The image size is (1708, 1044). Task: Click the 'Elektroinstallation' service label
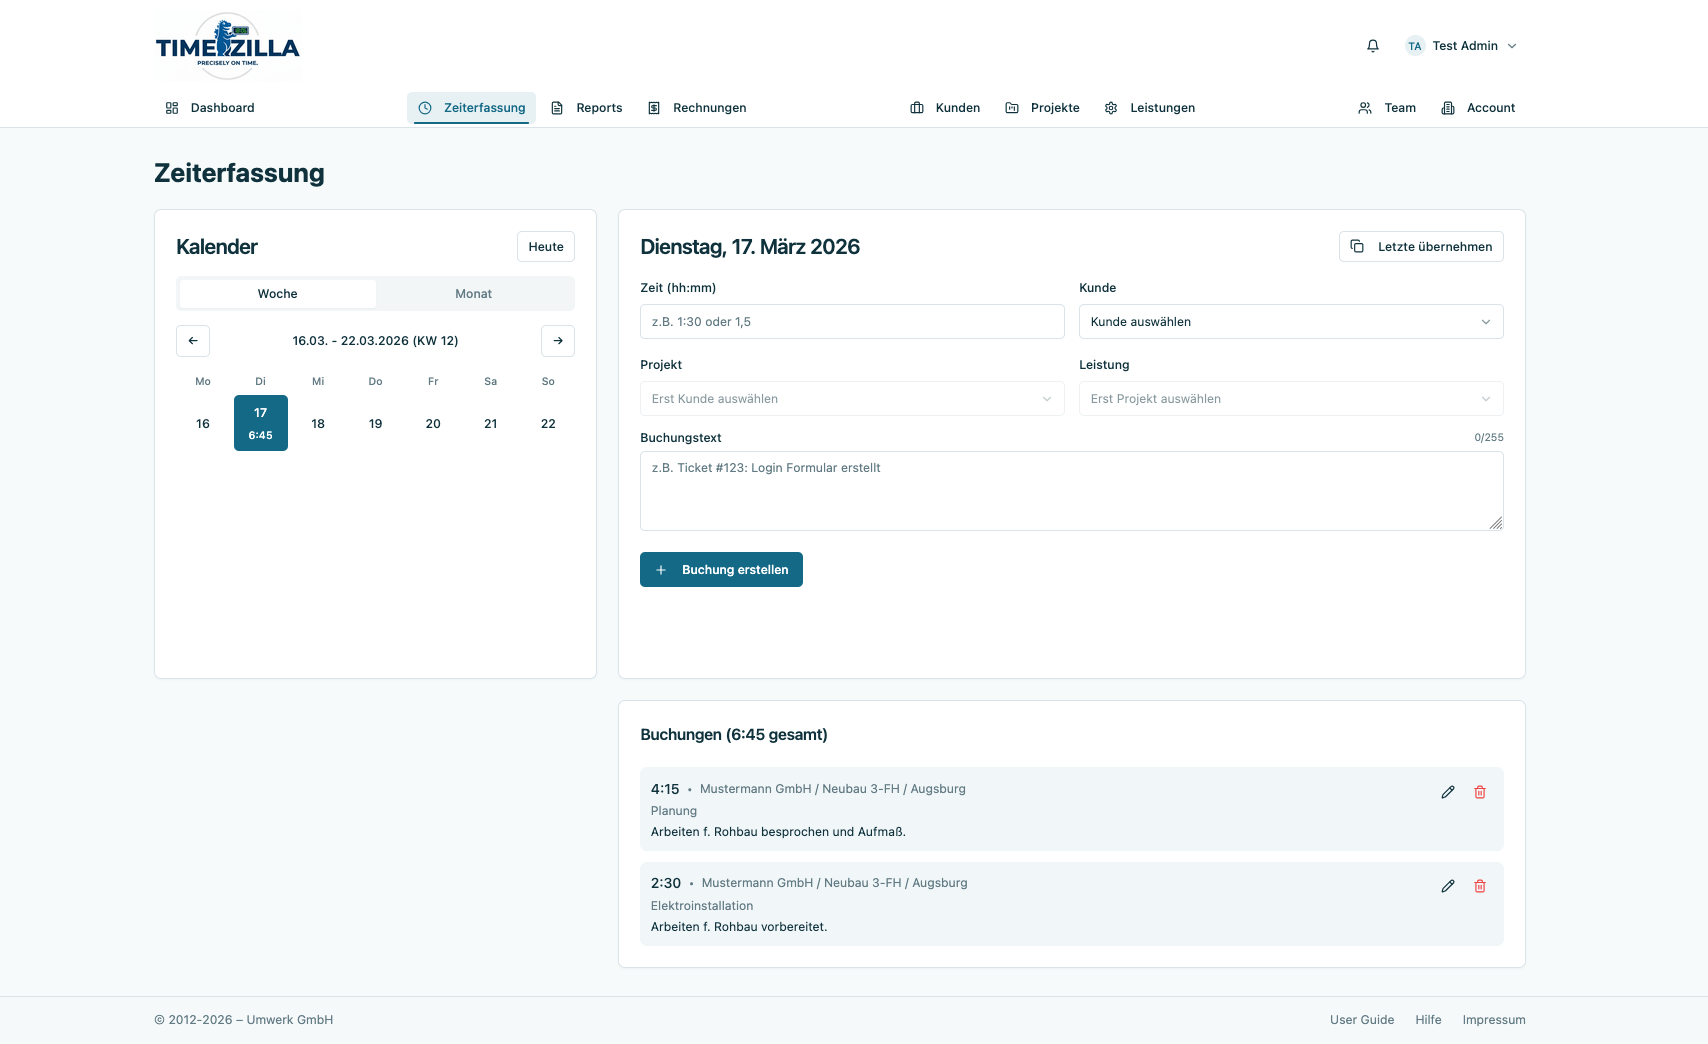(x=702, y=906)
